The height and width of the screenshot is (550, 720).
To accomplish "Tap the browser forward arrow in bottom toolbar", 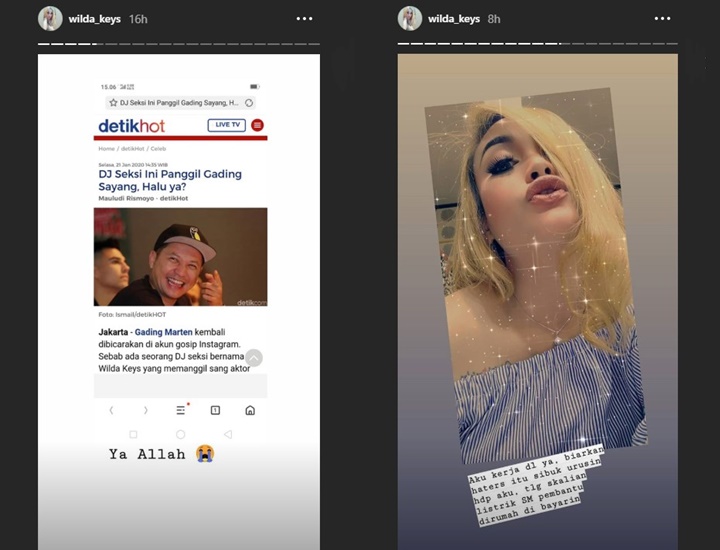I will (x=146, y=410).
